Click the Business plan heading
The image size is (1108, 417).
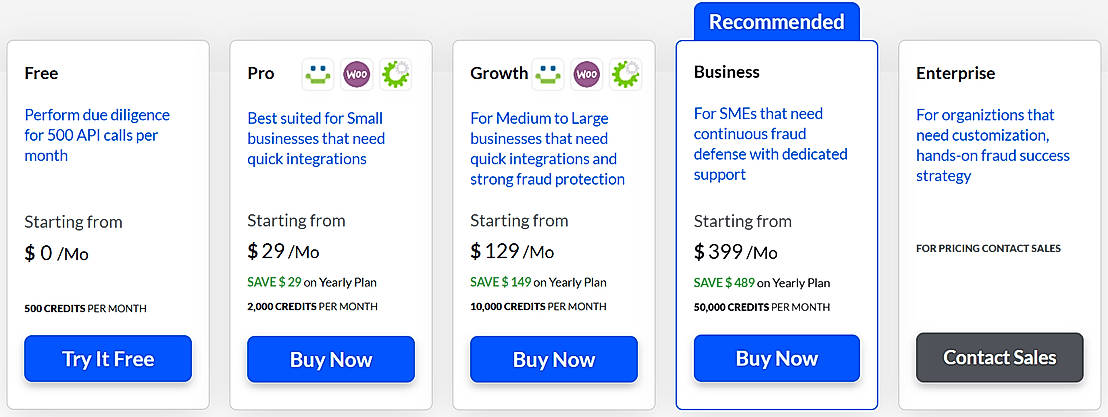726,72
